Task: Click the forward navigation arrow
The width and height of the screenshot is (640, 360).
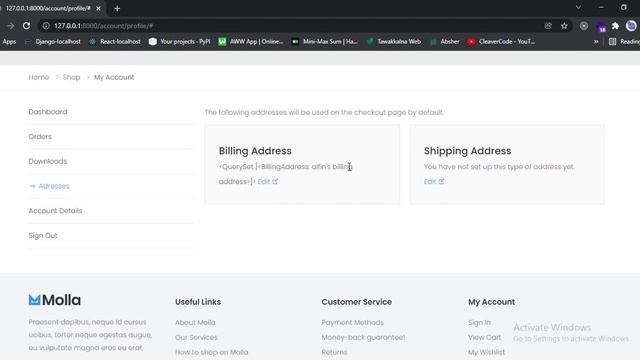Action: point(11,26)
